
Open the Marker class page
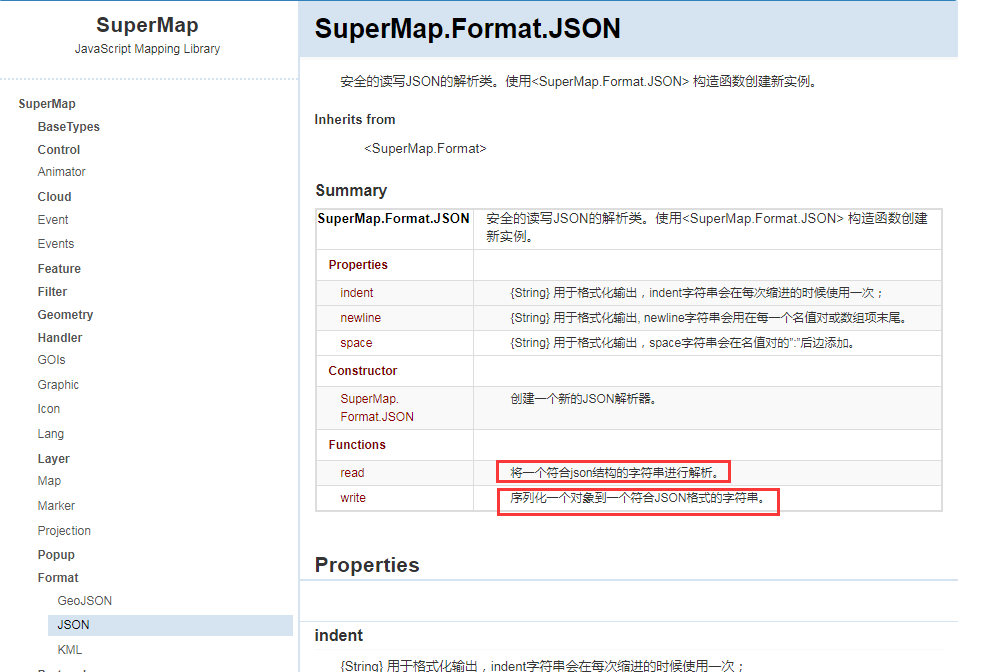pos(56,506)
